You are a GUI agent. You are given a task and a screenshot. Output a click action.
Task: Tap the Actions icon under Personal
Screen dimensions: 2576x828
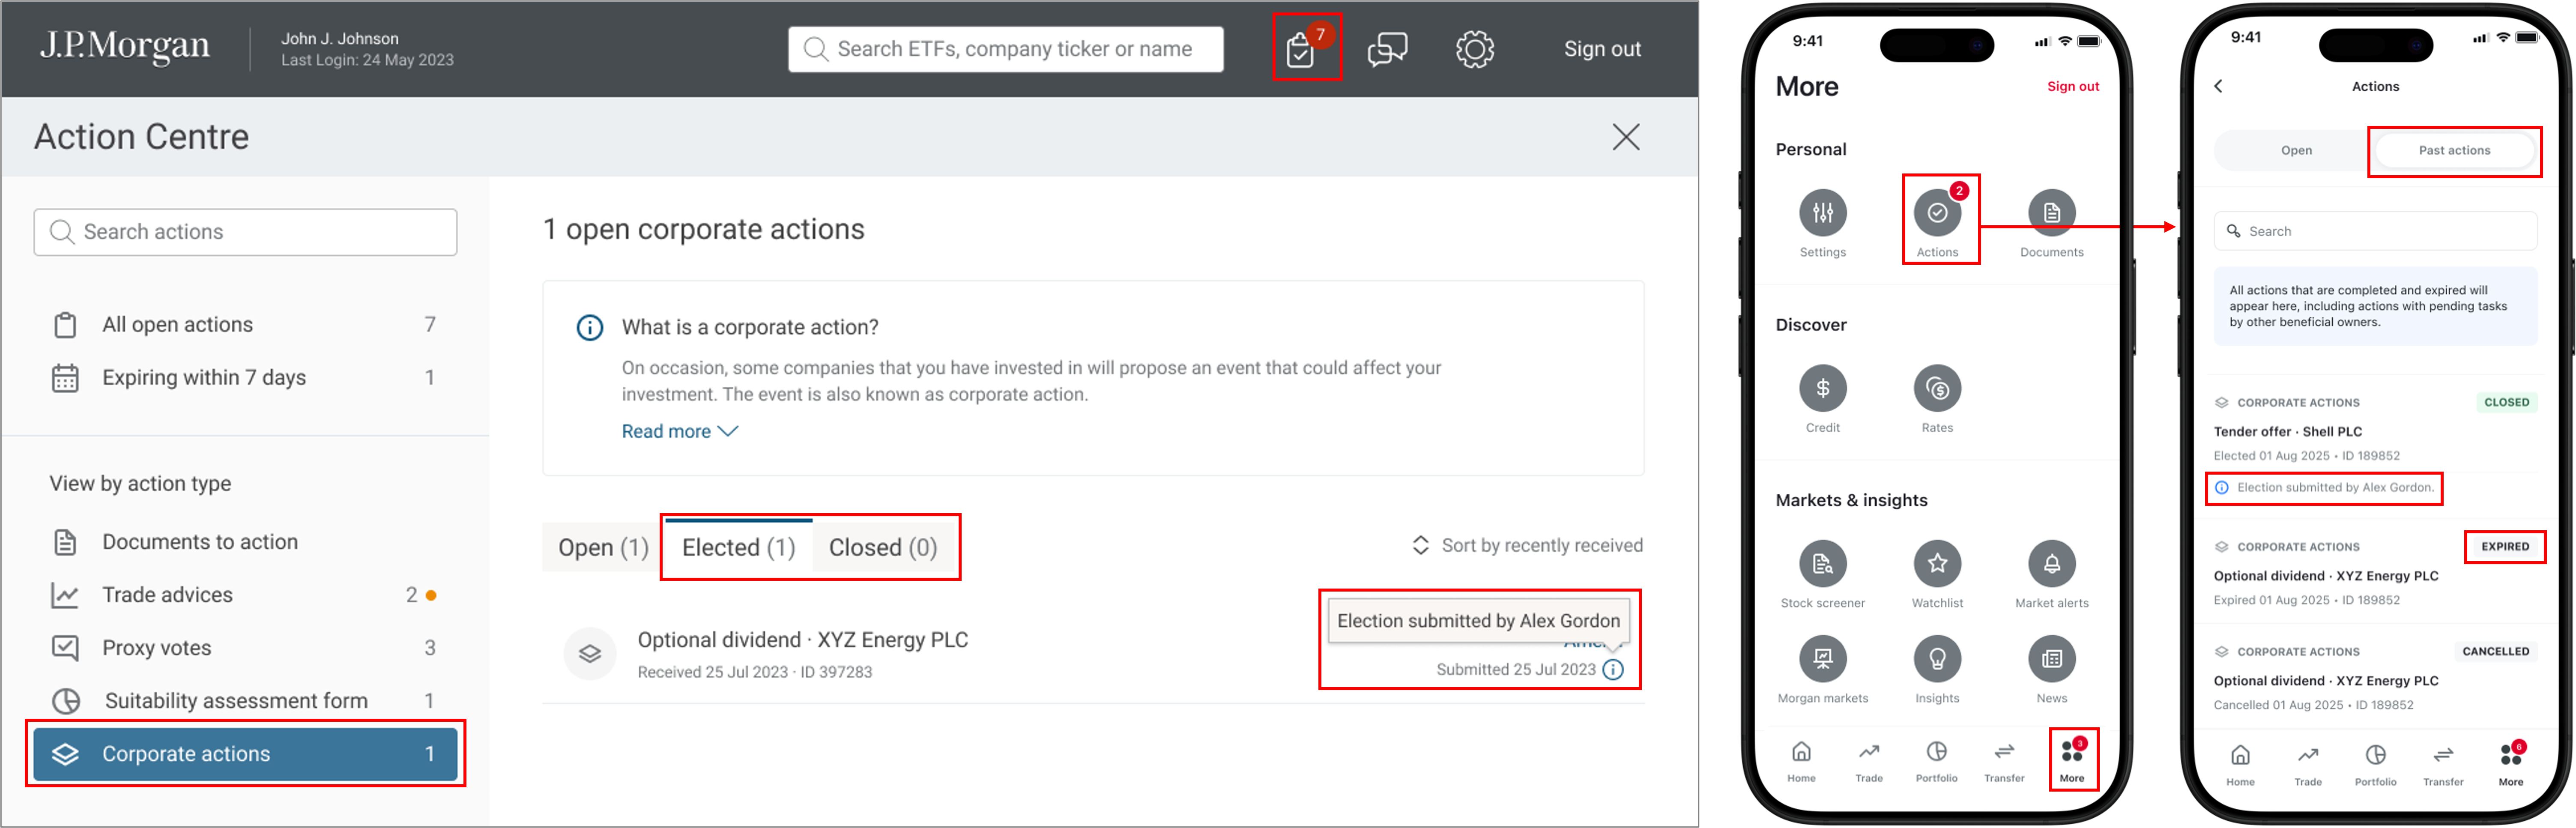[x=1937, y=213]
